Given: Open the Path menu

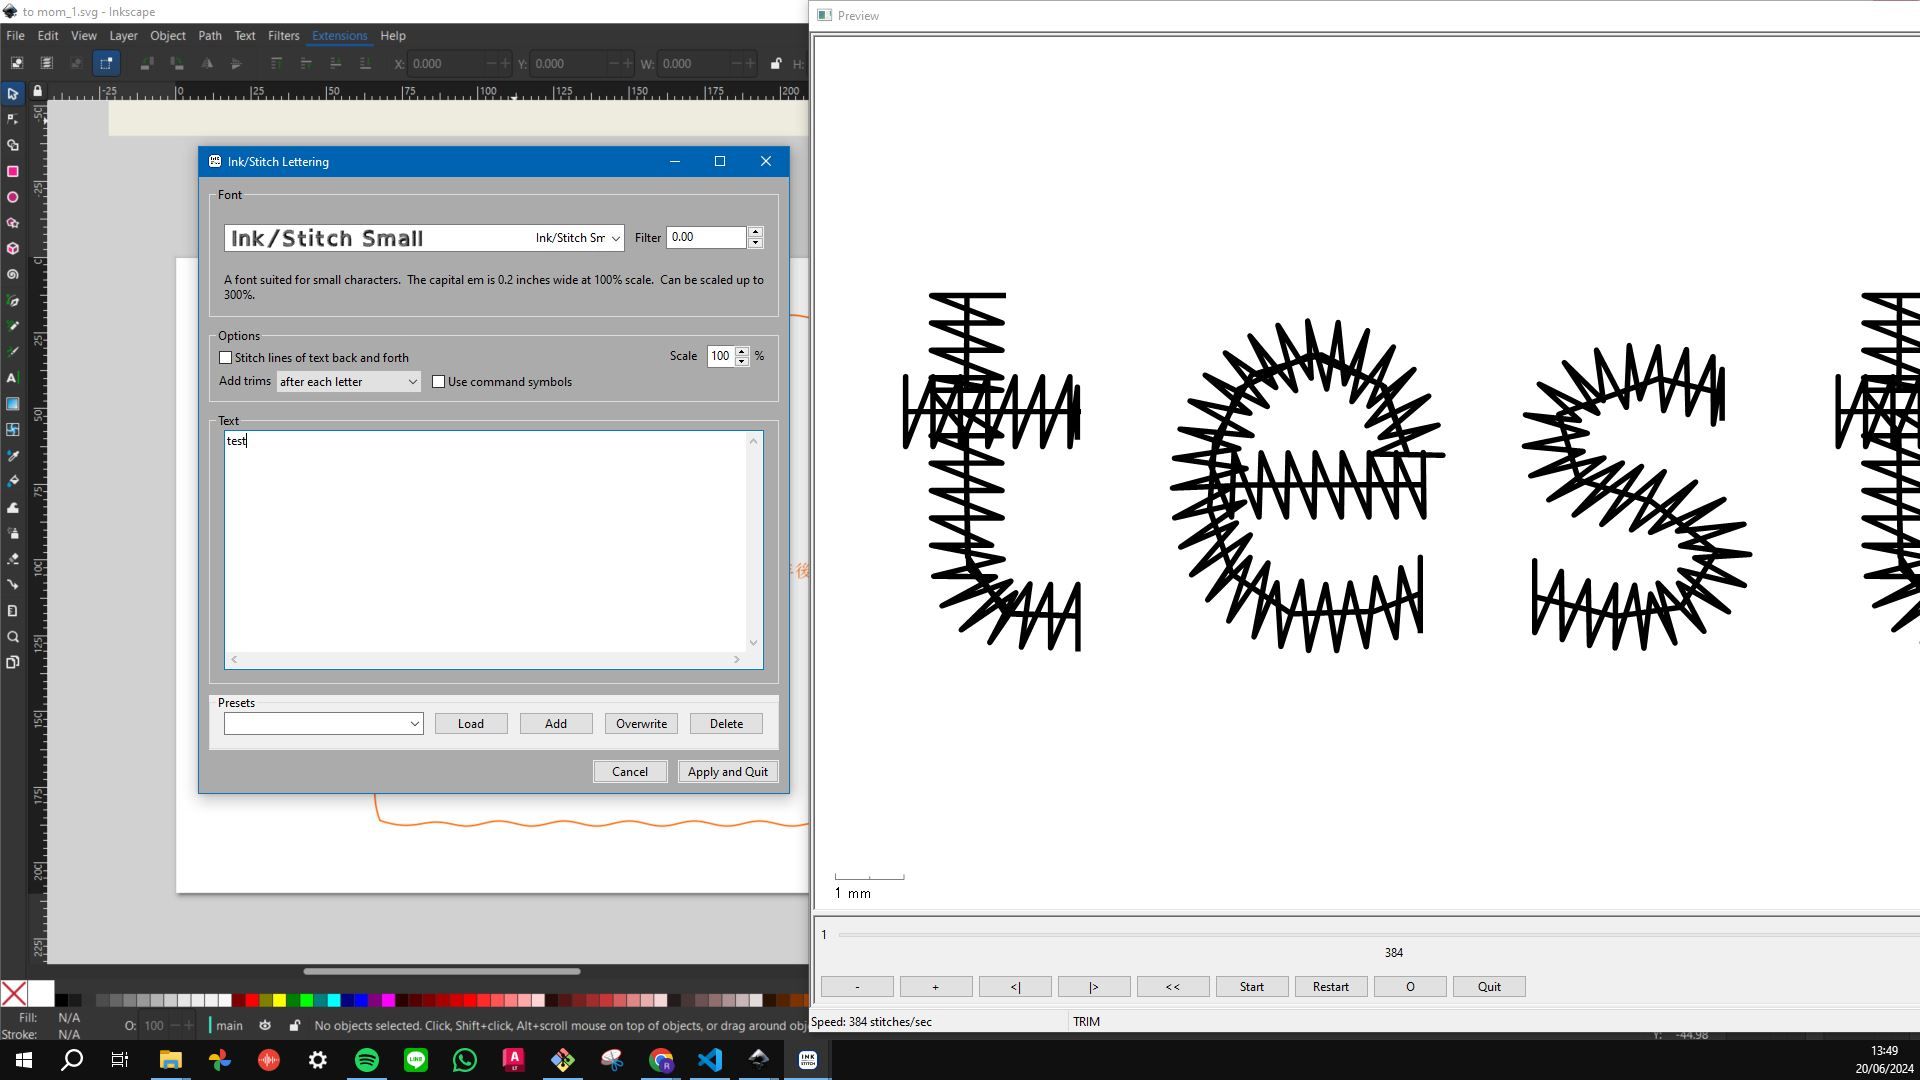Looking at the screenshot, I should pyautogui.click(x=209, y=35).
